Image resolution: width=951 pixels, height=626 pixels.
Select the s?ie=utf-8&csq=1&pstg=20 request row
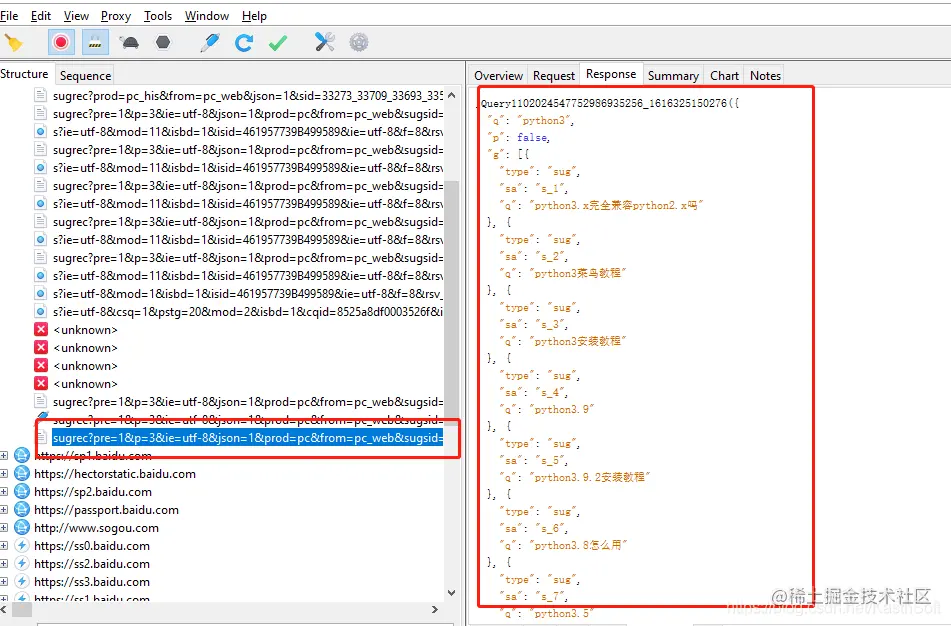(x=247, y=312)
